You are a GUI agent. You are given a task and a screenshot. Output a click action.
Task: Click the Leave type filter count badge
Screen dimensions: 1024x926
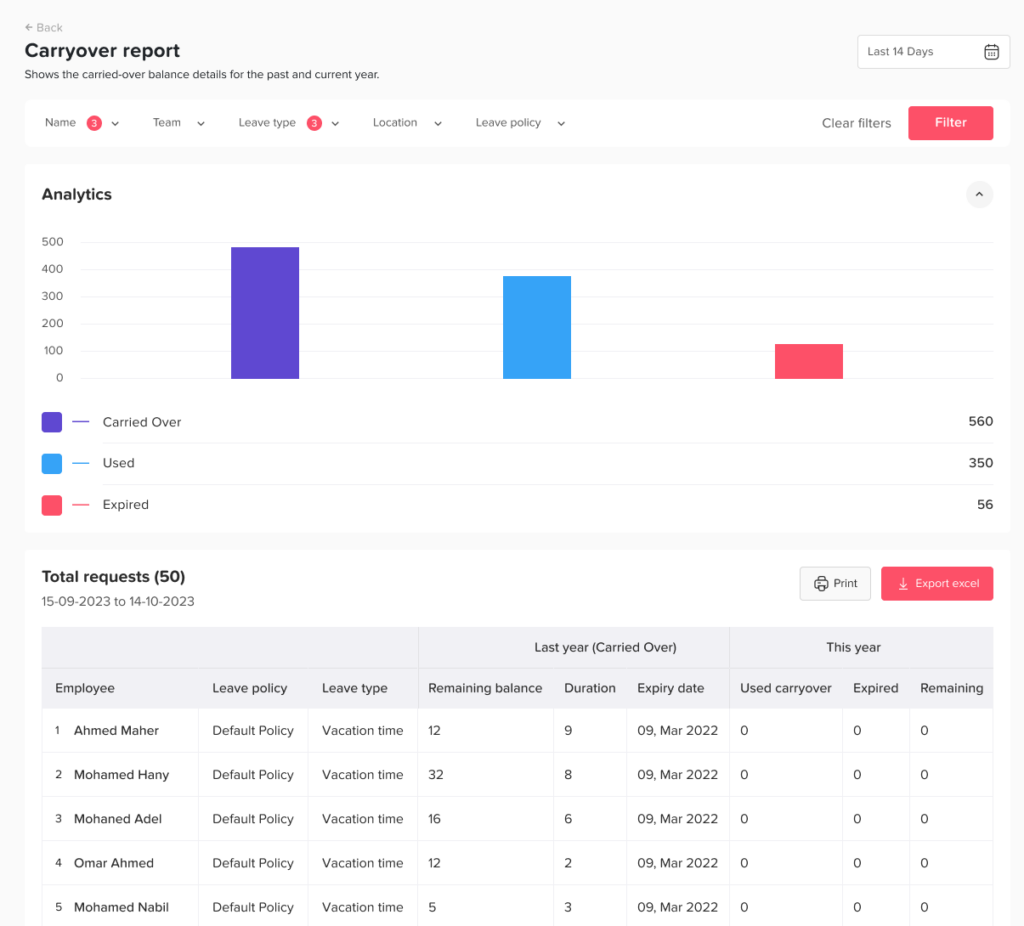[x=314, y=123]
